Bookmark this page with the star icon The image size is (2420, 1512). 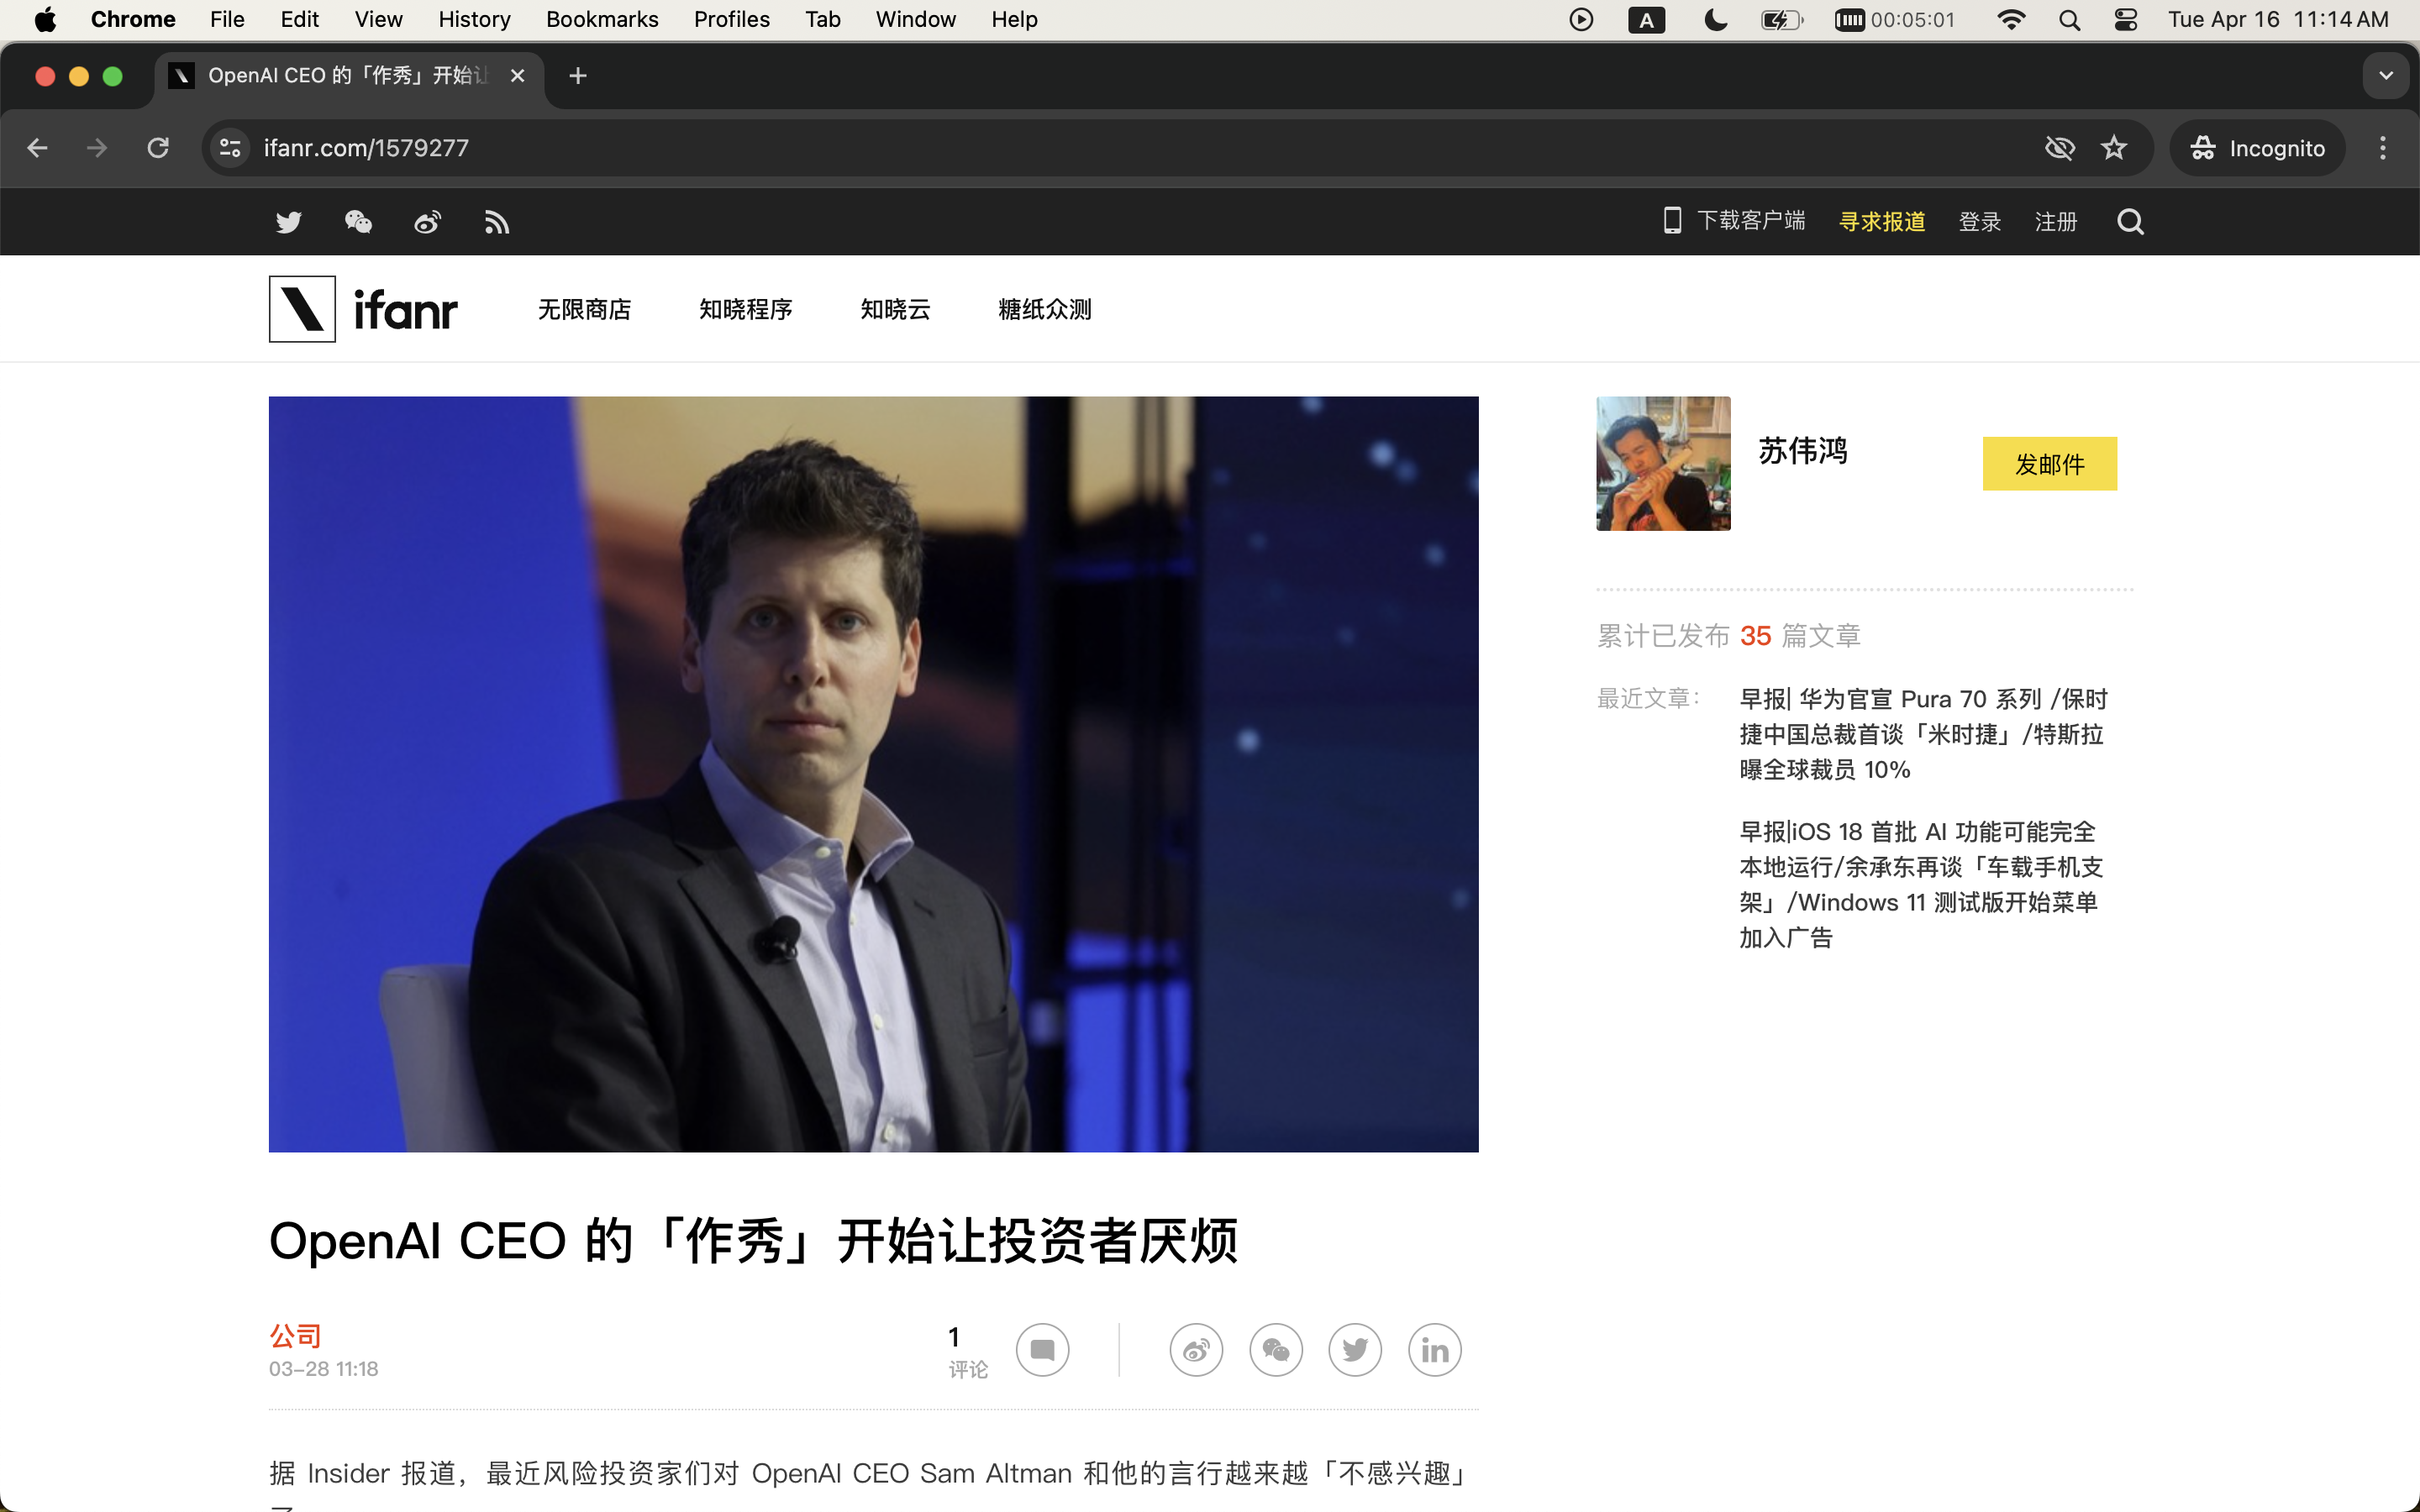click(2114, 148)
